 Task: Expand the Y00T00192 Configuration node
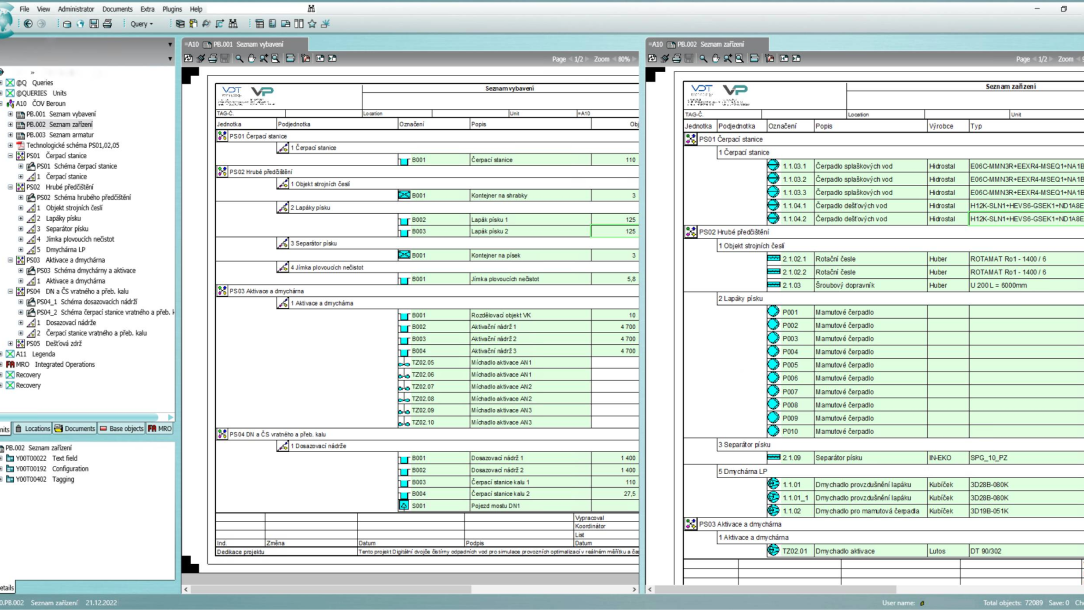click(3, 469)
